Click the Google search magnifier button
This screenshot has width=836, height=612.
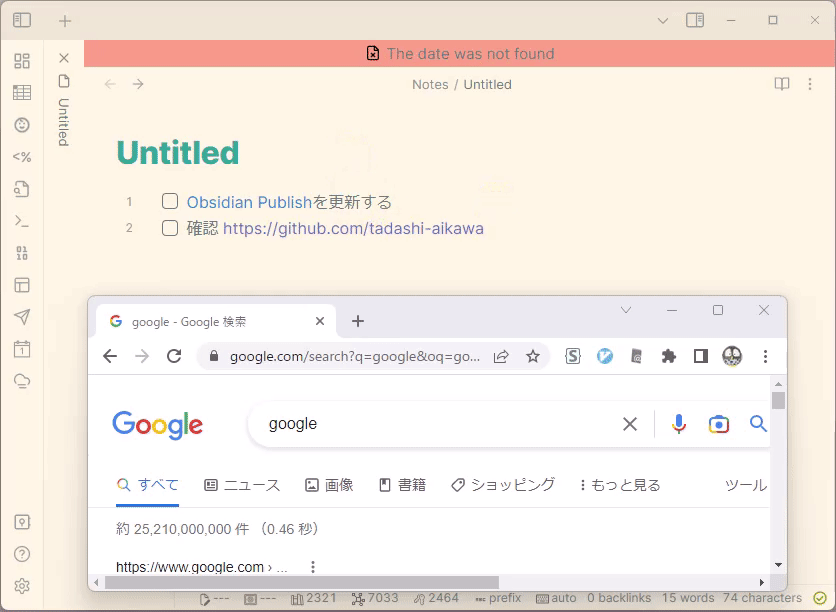[x=758, y=424]
